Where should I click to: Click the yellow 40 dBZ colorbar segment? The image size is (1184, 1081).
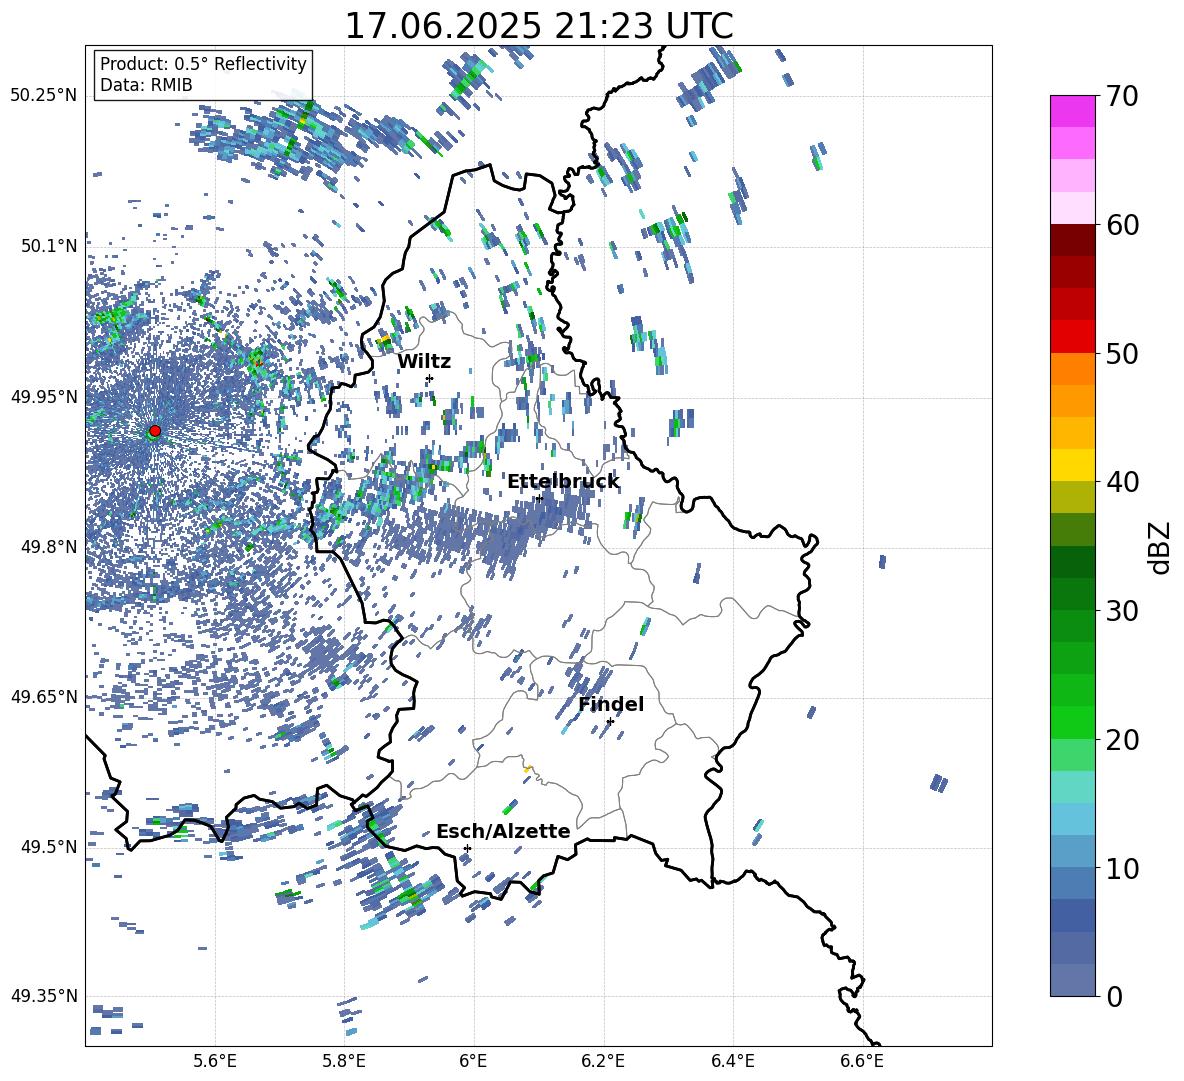click(x=1073, y=465)
